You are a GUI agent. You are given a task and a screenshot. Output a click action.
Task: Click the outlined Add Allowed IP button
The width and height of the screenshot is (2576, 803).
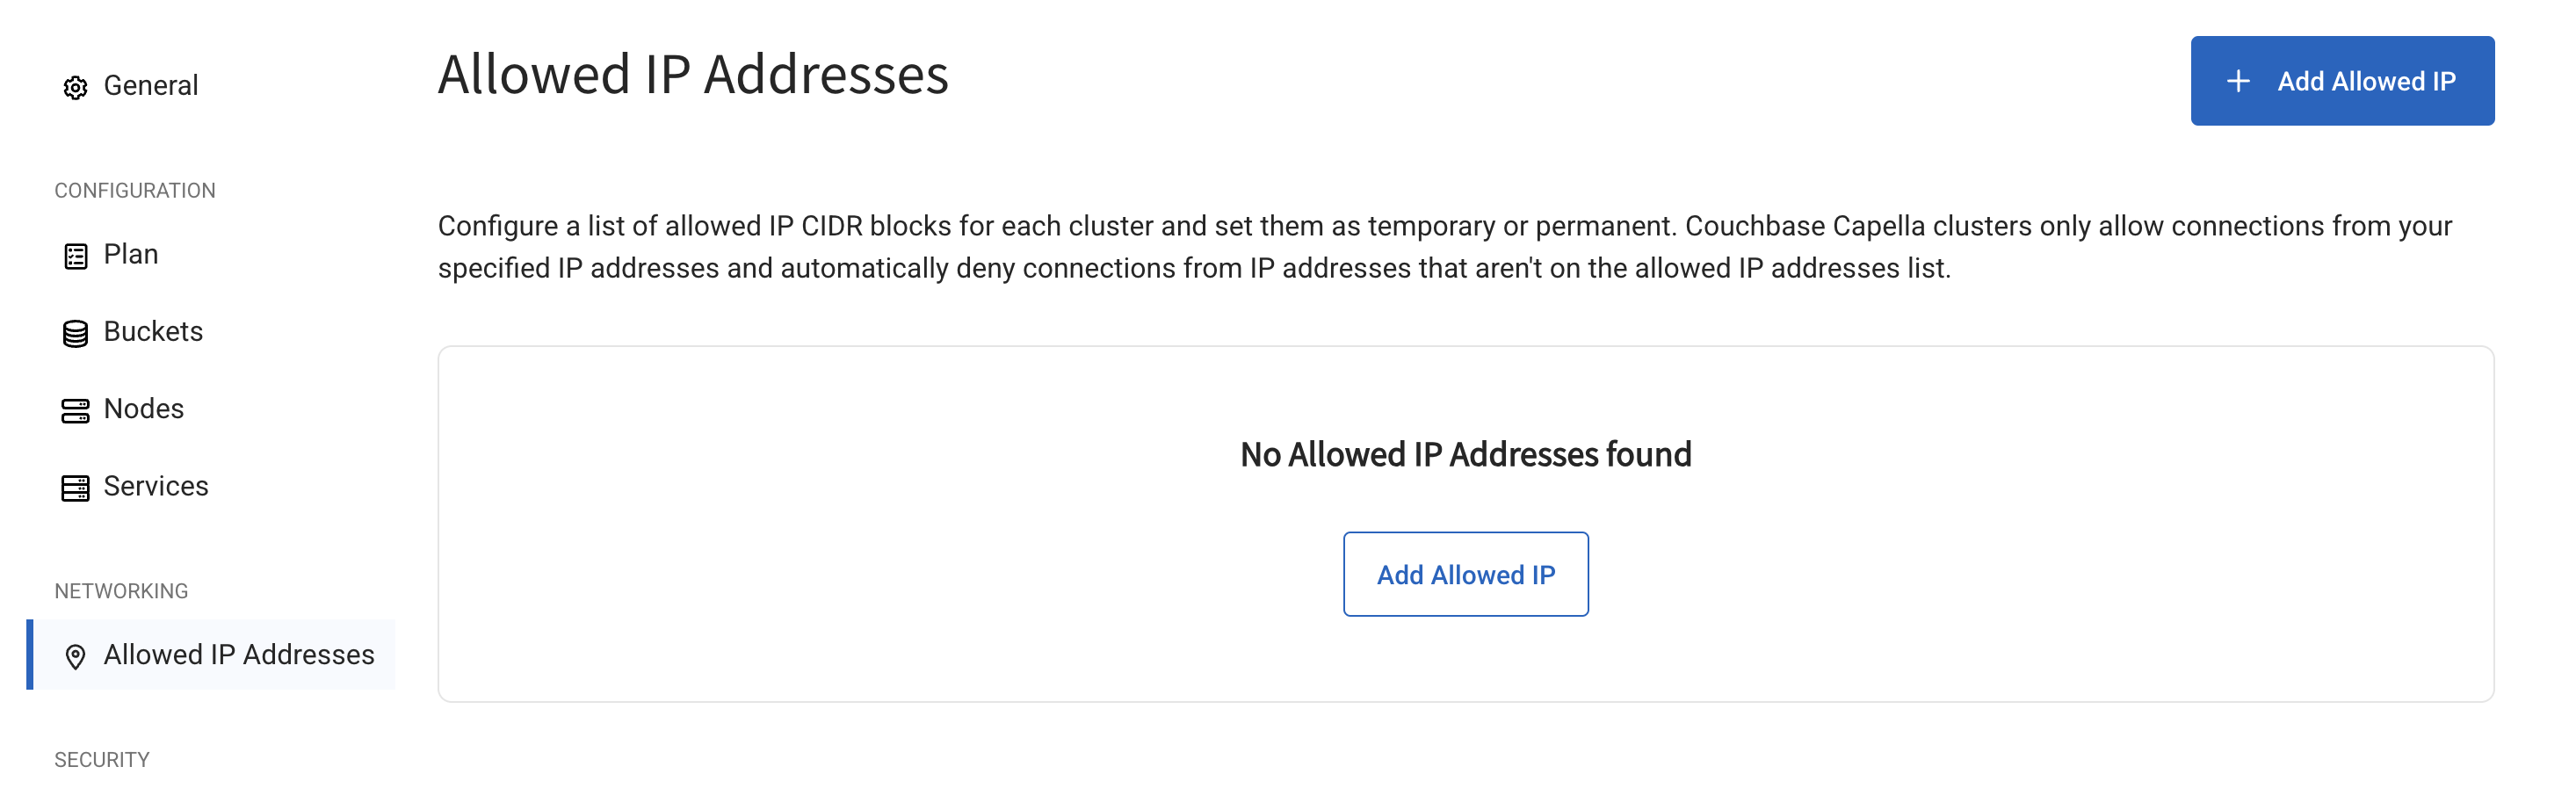coord(1465,574)
